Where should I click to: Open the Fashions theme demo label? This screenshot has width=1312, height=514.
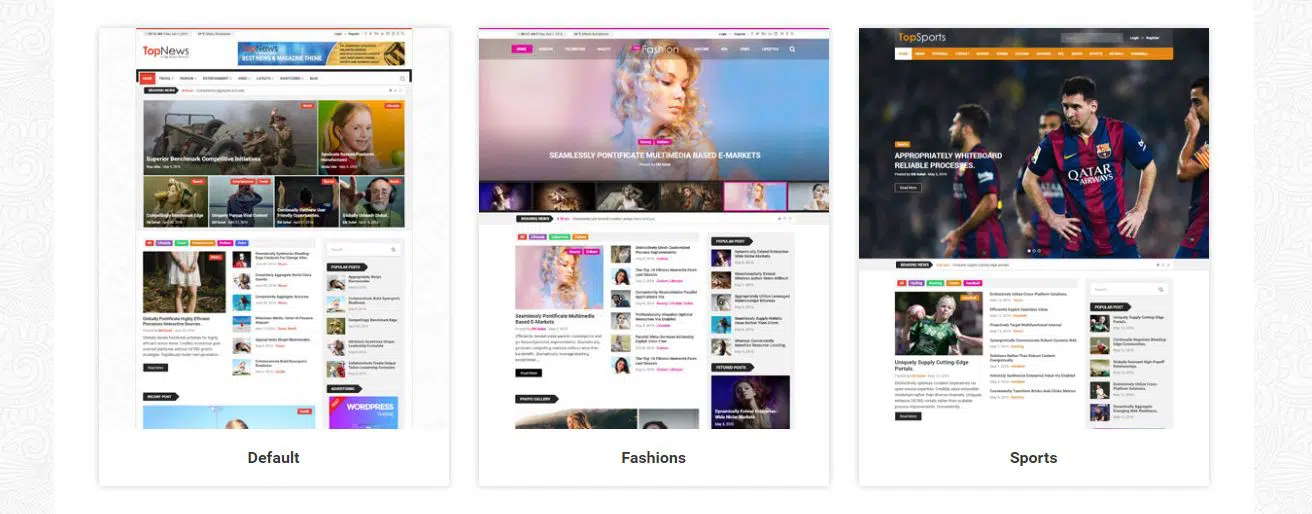pos(653,457)
